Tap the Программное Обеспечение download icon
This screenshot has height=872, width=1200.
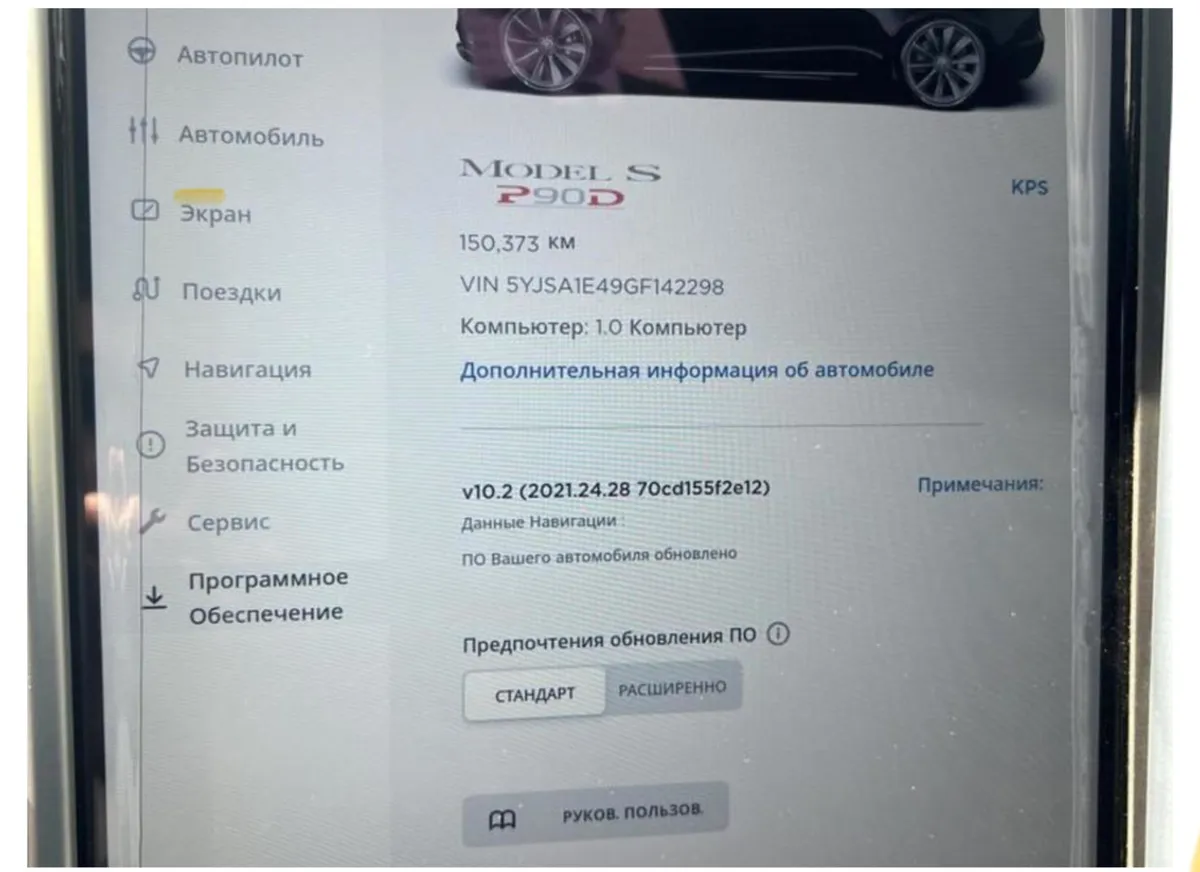[154, 597]
